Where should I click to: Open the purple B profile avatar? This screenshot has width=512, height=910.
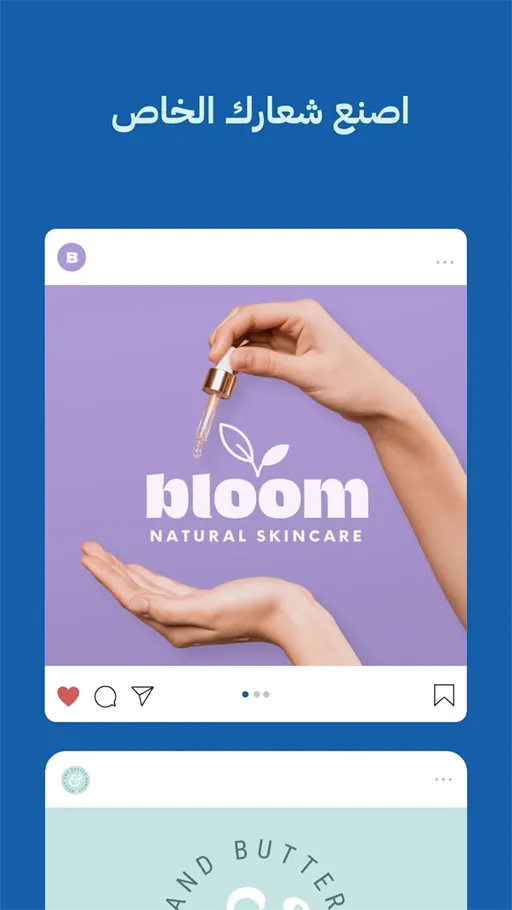(x=71, y=258)
